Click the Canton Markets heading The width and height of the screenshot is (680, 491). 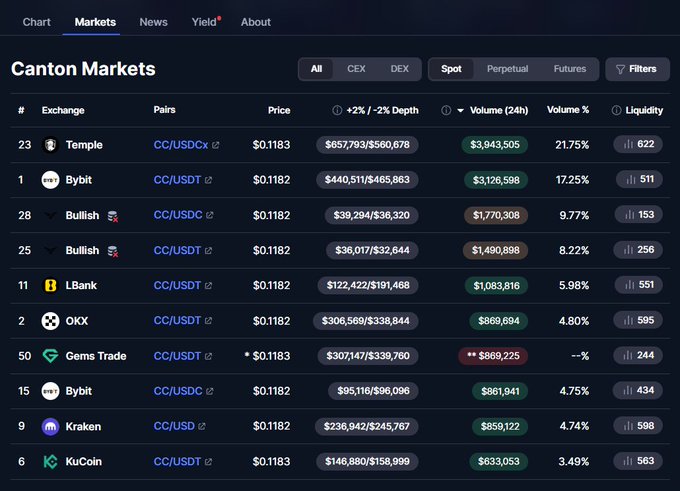(83, 69)
